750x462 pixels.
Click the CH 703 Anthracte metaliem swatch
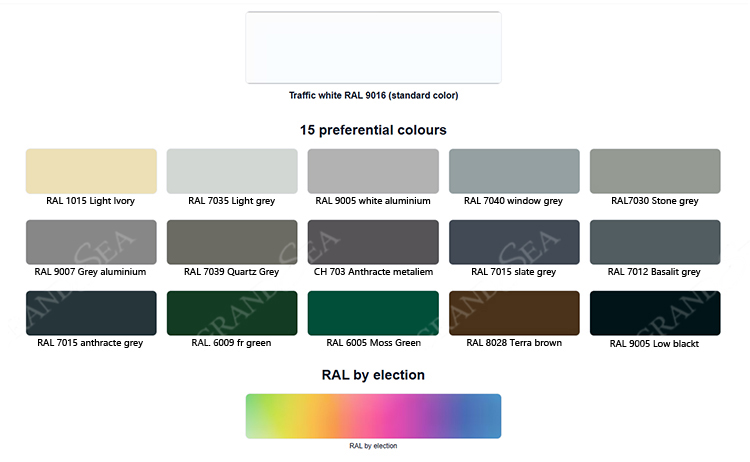tap(373, 242)
